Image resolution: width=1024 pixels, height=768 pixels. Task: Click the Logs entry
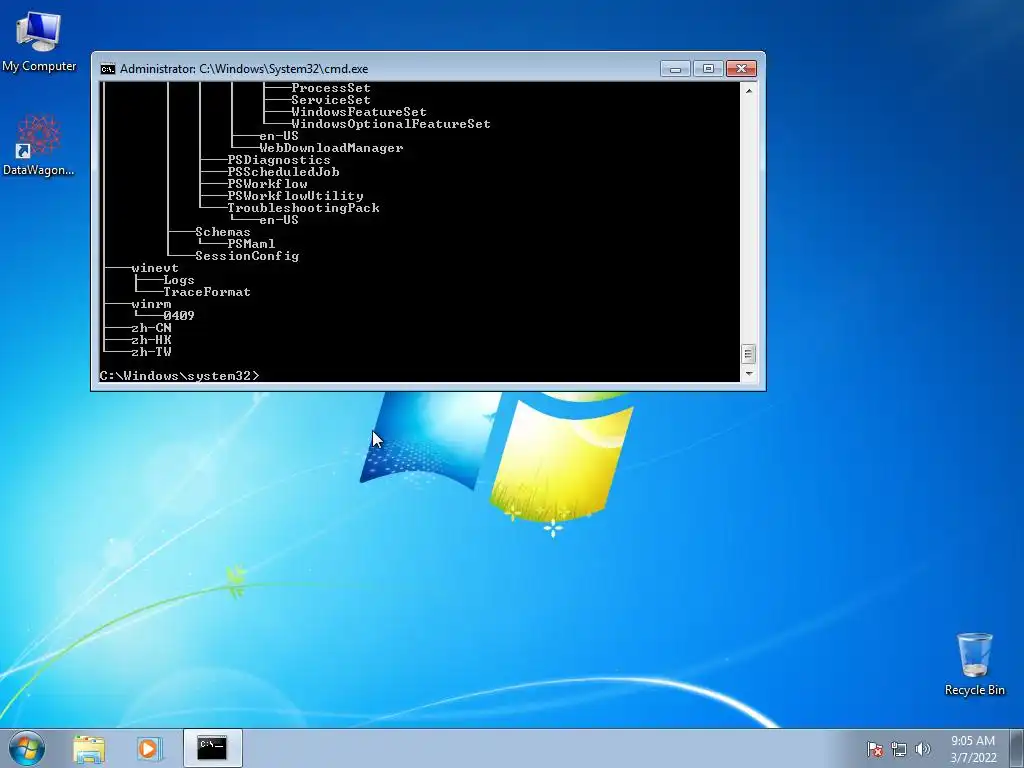click(x=178, y=280)
